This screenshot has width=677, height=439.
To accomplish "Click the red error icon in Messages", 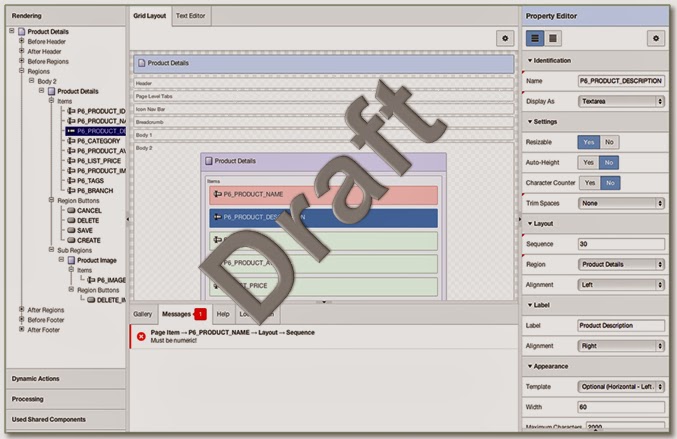I will coord(141,336).
